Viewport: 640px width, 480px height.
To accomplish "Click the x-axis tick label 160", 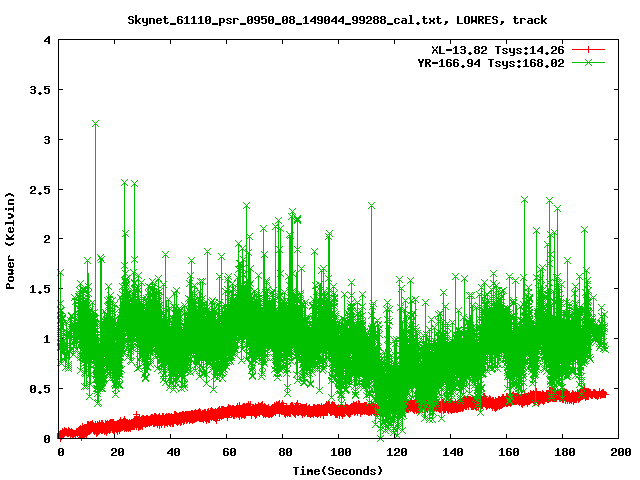I will (507, 452).
